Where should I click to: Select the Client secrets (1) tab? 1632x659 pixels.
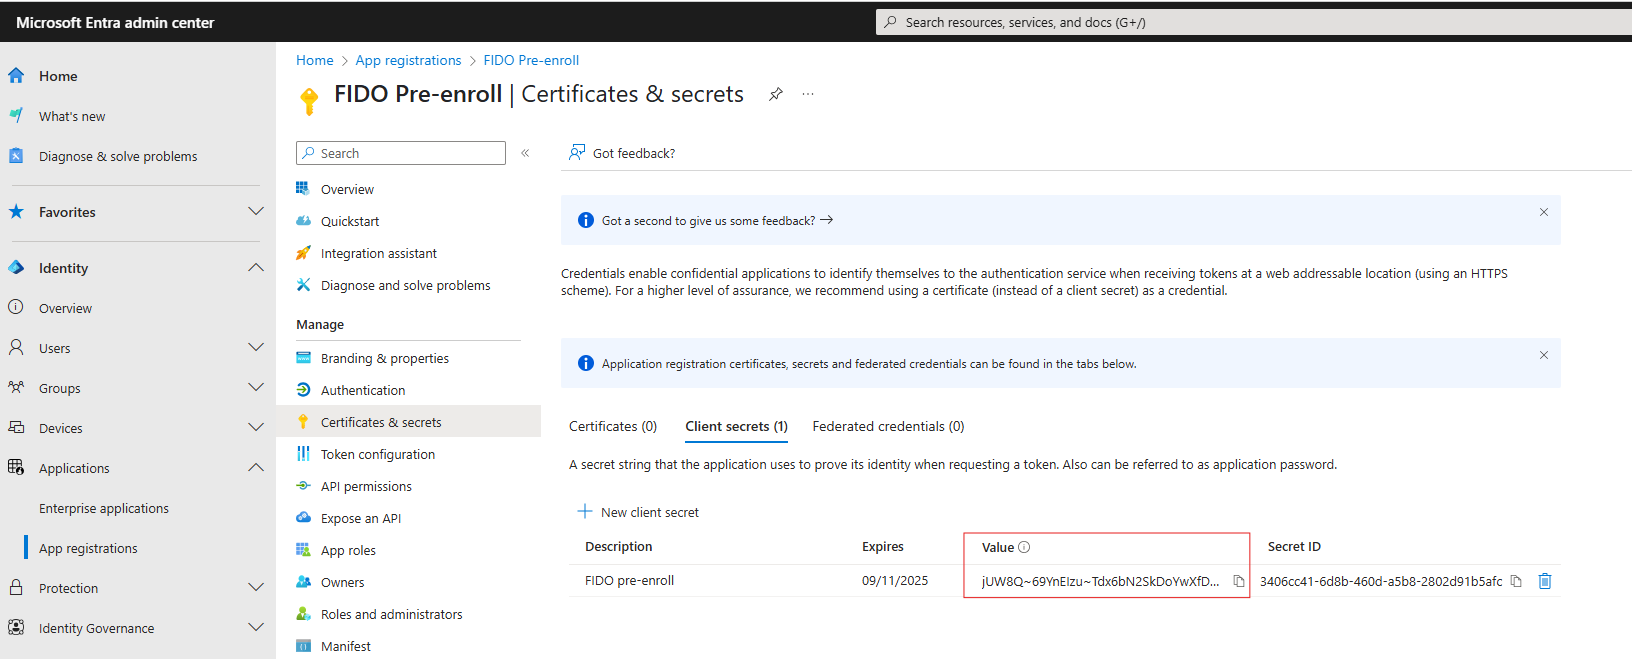[737, 426]
